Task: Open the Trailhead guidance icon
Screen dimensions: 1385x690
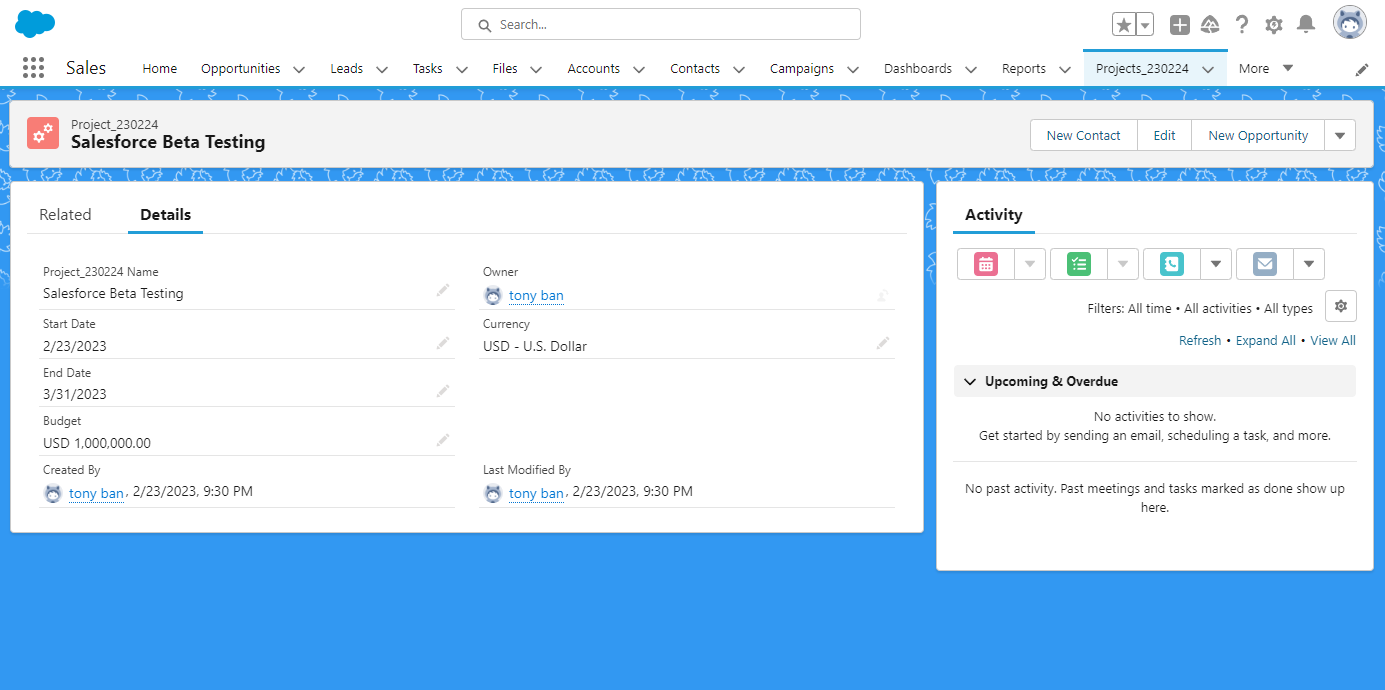Action: [1210, 25]
